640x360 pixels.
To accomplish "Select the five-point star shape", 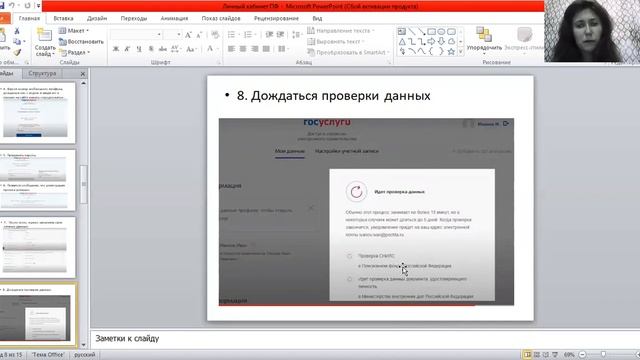I will 451,52.
